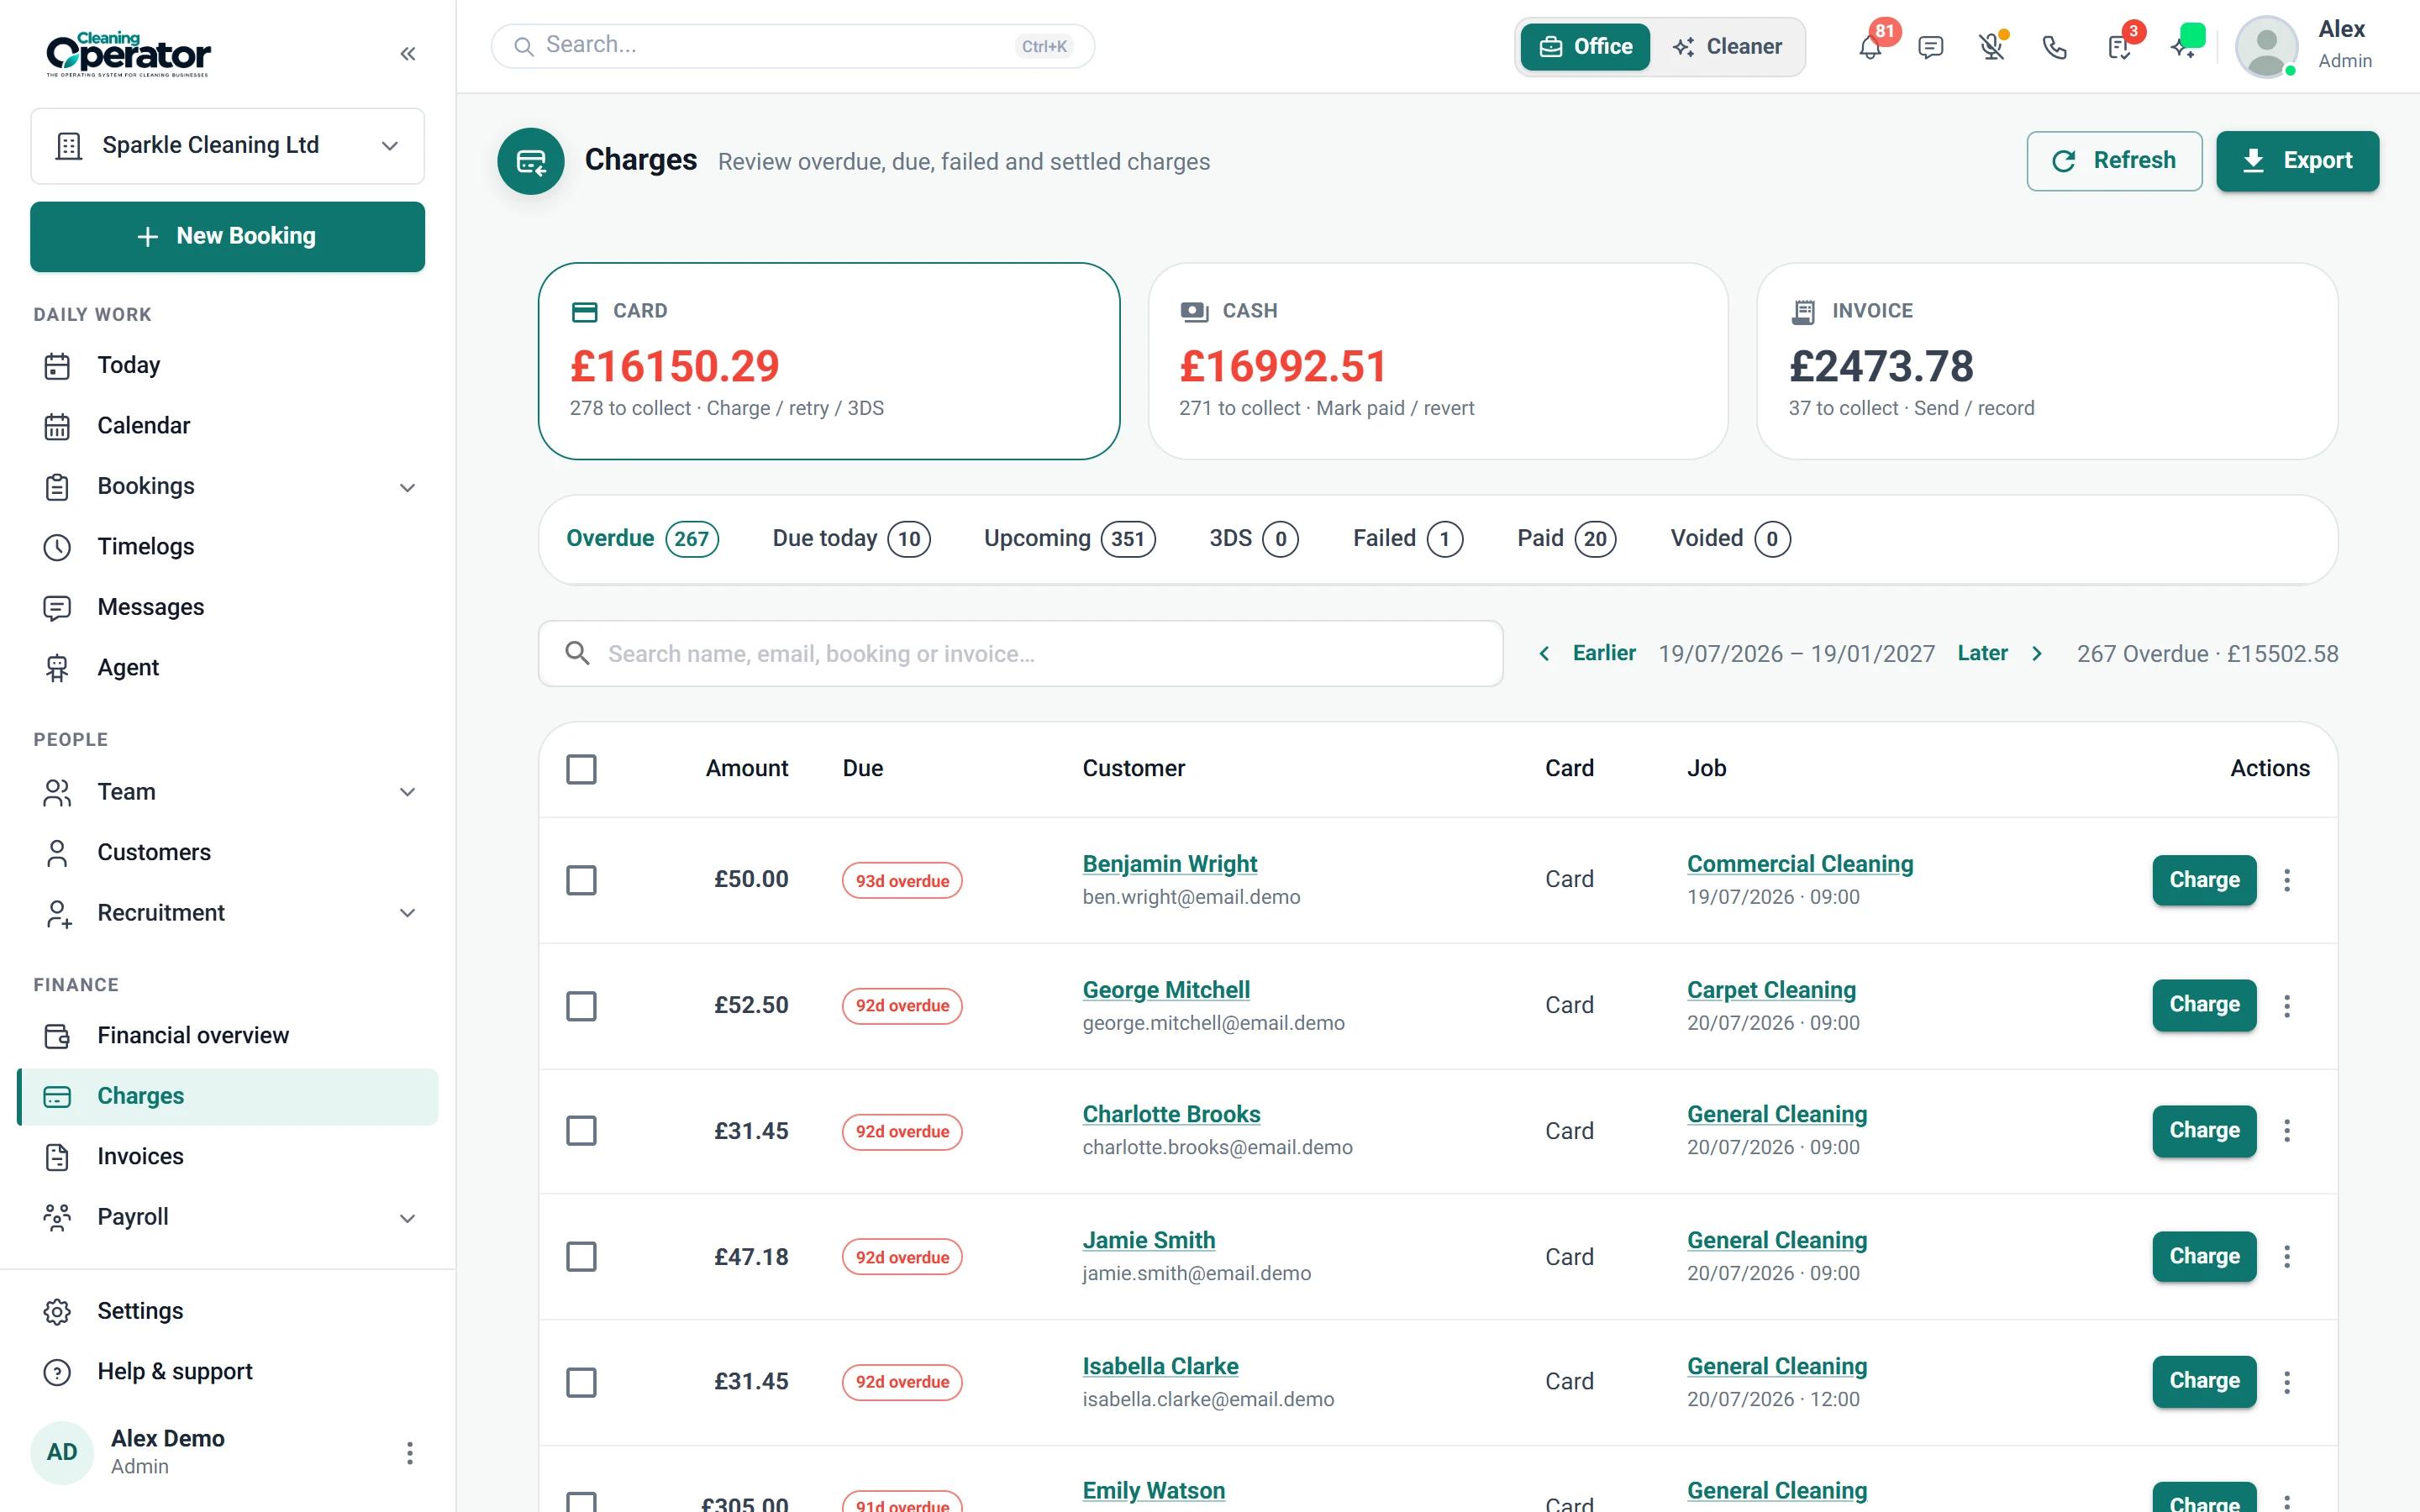Toggle the select-all checkbox in table header
Viewport: 2420px width, 1512px height.
click(x=581, y=769)
